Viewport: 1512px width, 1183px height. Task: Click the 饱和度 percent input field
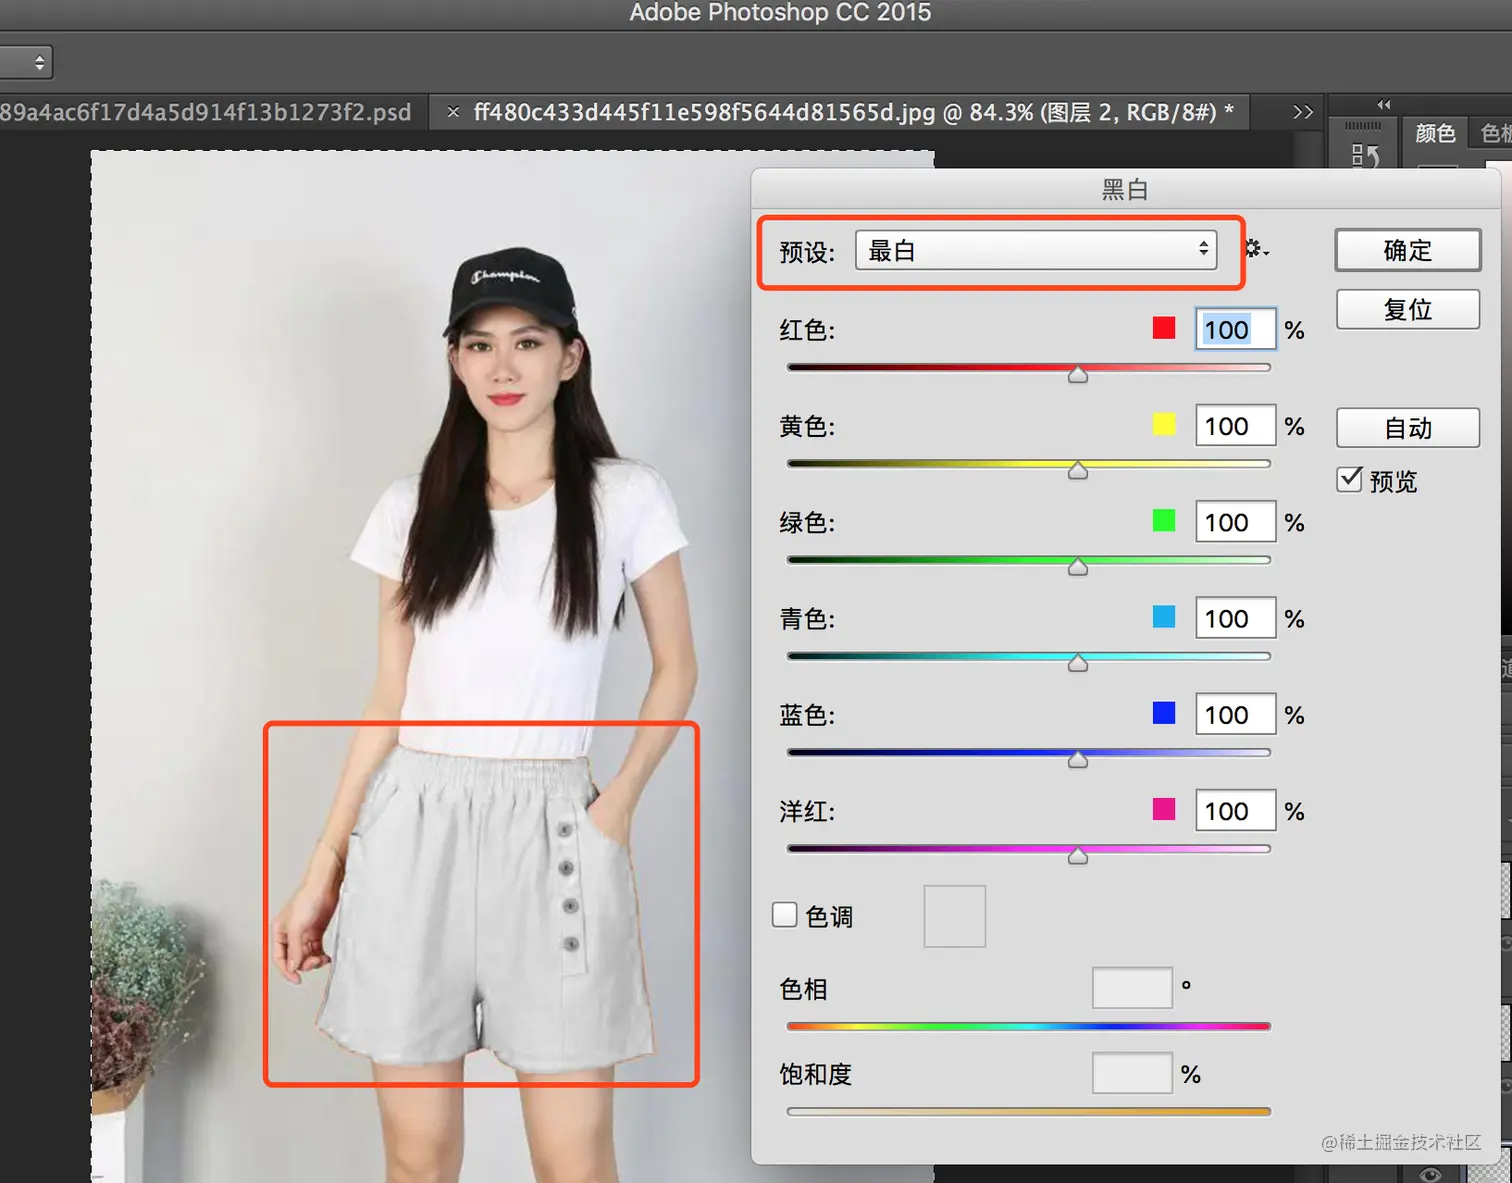pyautogui.click(x=1132, y=1073)
